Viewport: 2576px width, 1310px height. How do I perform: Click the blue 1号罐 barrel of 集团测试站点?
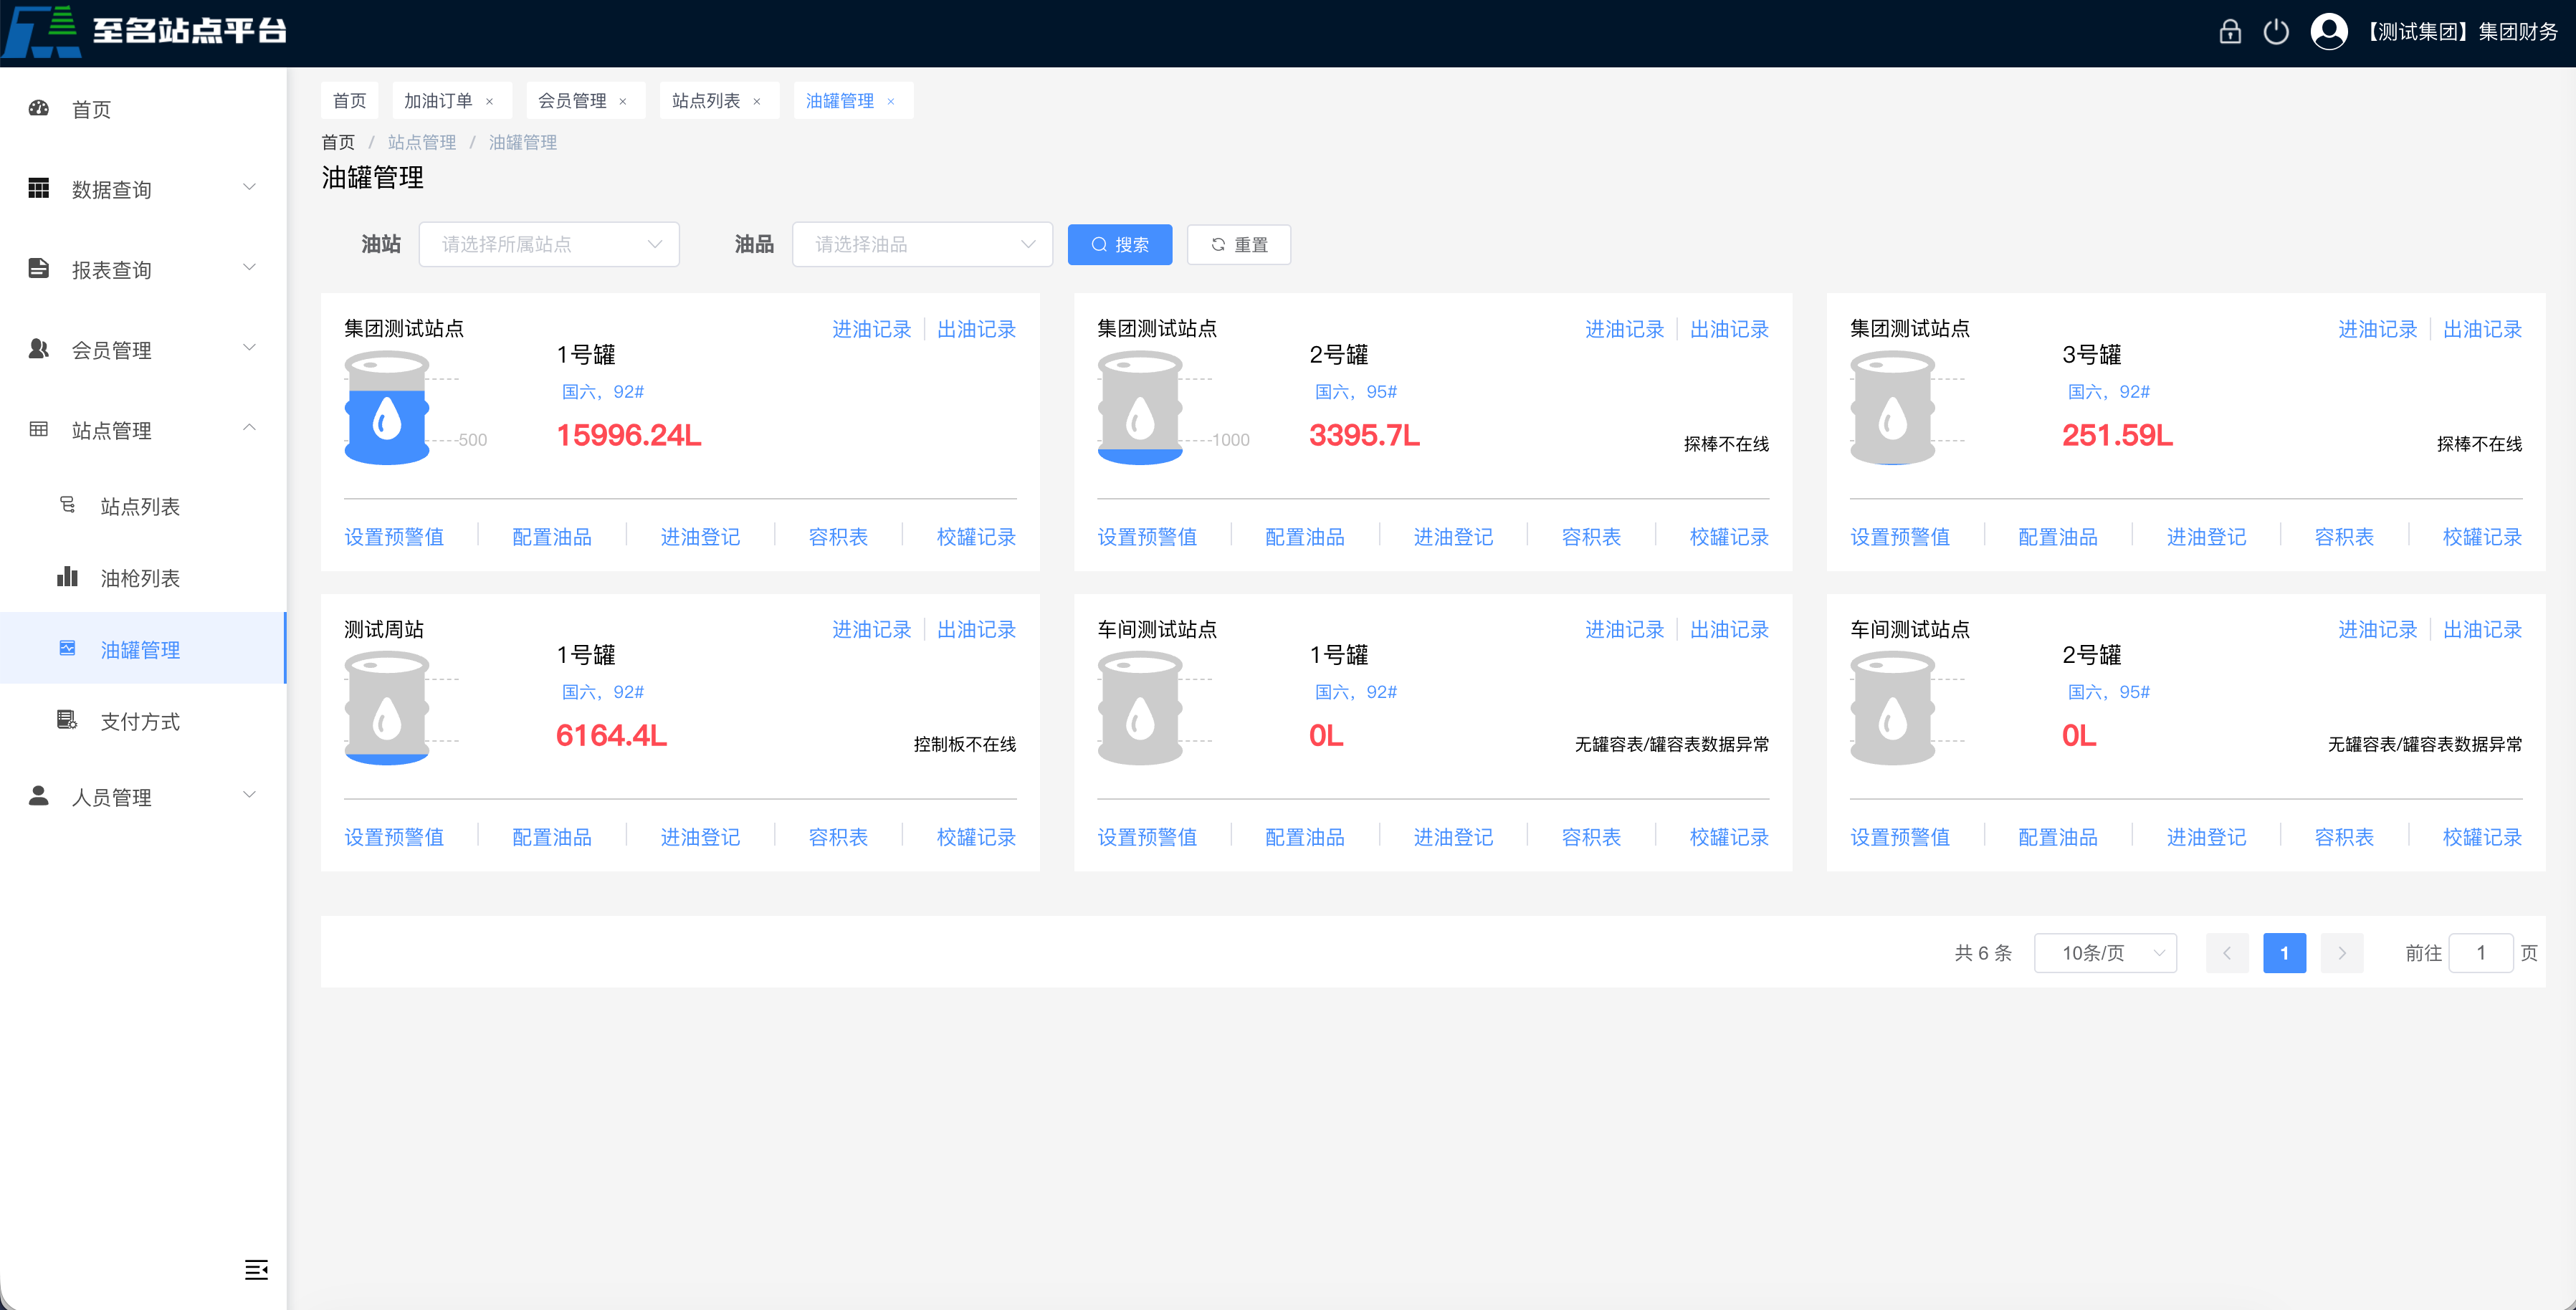(387, 408)
